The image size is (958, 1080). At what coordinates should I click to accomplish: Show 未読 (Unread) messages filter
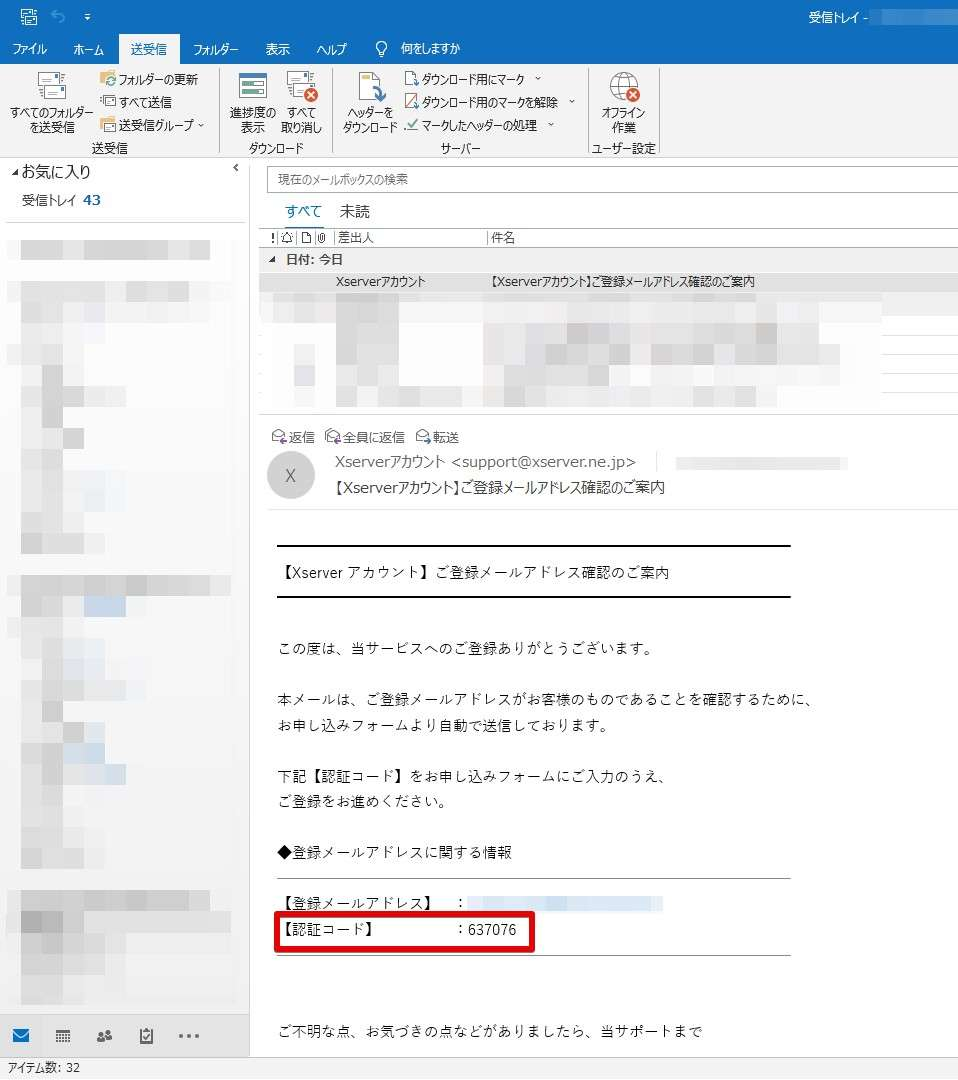point(355,211)
